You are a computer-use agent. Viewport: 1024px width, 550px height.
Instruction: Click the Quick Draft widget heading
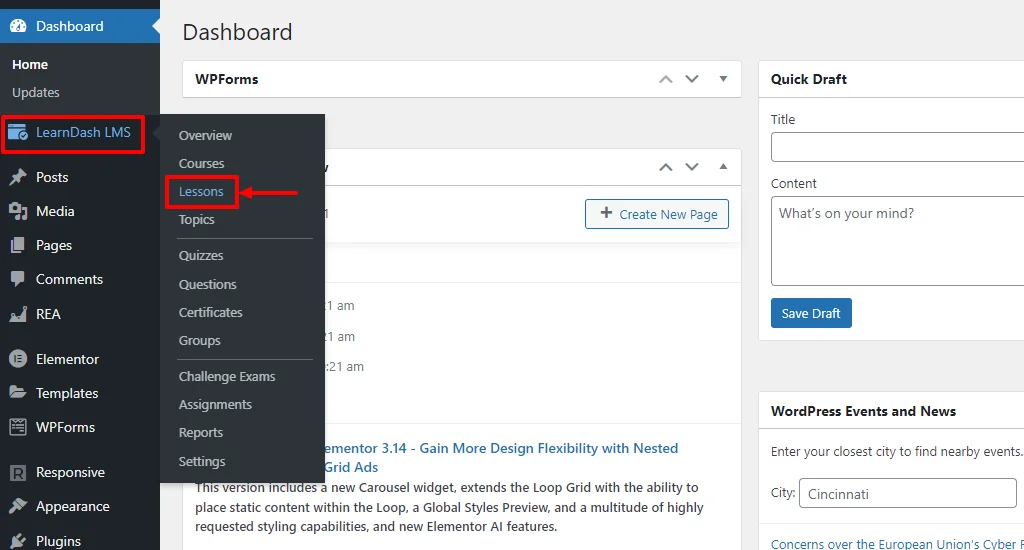click(808, 79)
